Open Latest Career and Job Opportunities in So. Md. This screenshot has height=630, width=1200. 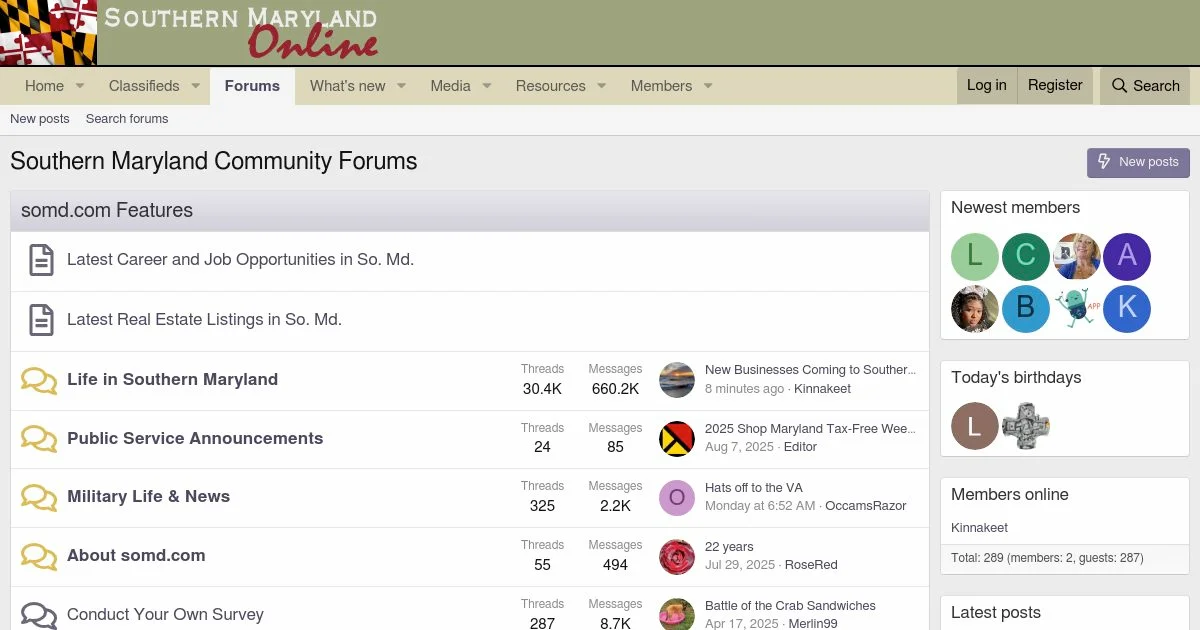pos(240,260)
